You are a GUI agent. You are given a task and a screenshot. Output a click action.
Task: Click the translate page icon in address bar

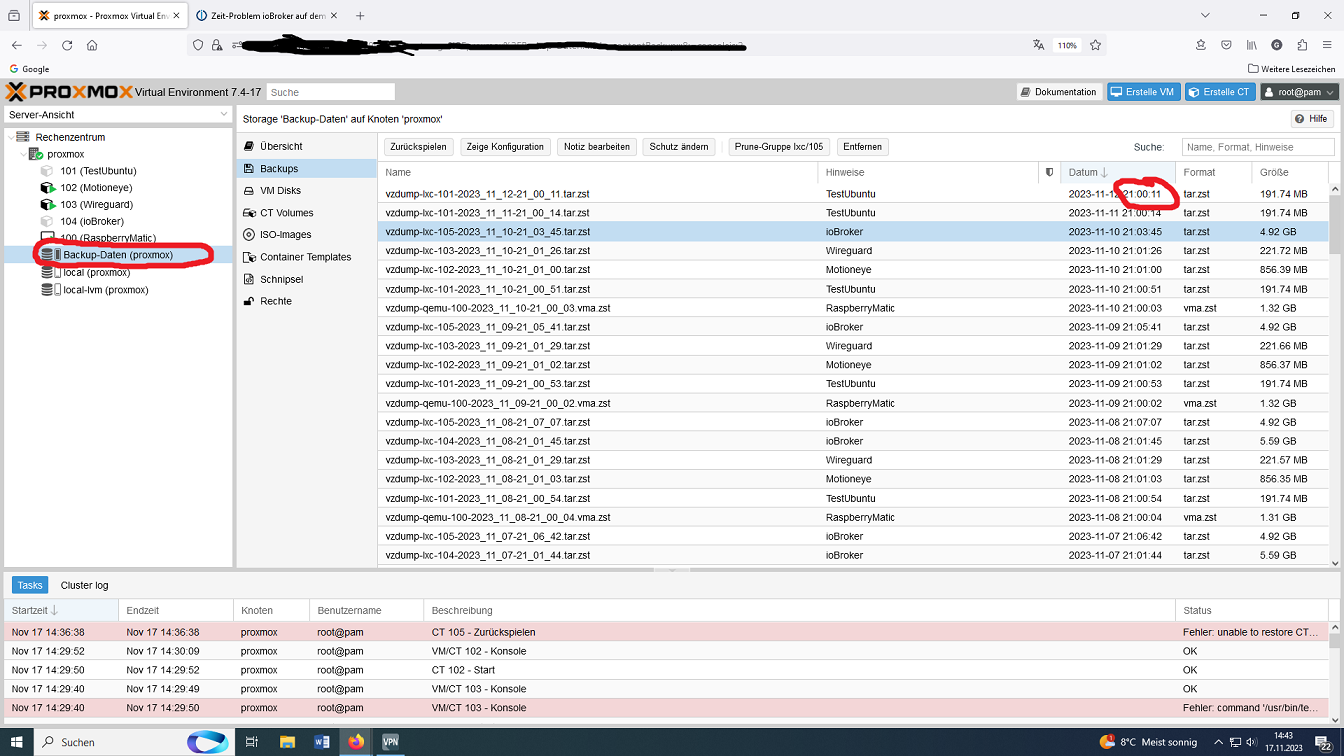[1039, 45]
